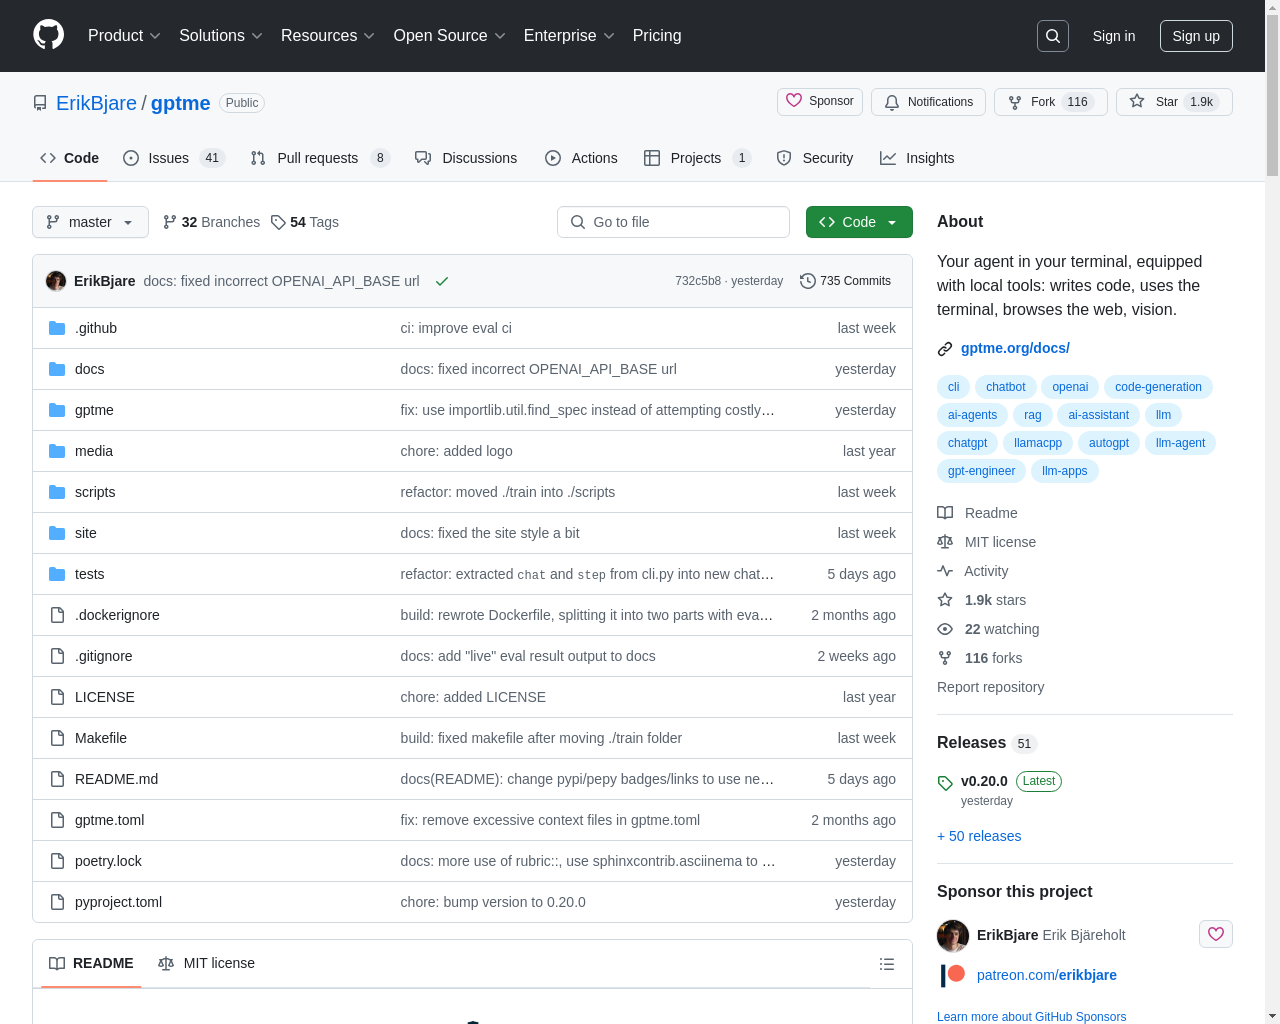The height and width of the screenshot is (1024, 1280).
Task: Click the Makefile file icon
Action: pyautogui.click(x=57, y=738)
